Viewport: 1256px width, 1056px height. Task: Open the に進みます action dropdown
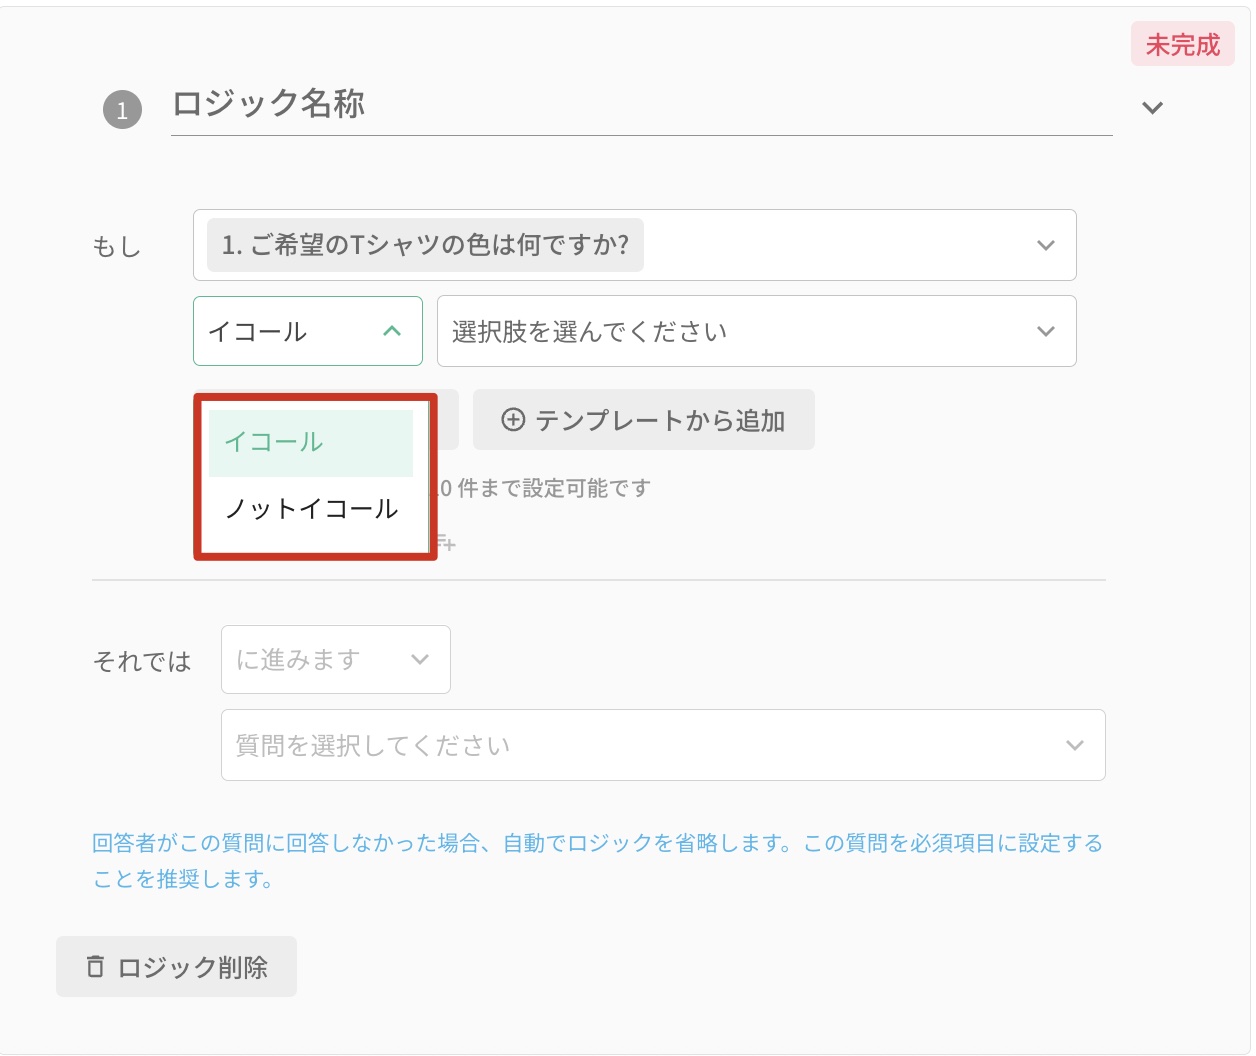(x=335, y=659)
